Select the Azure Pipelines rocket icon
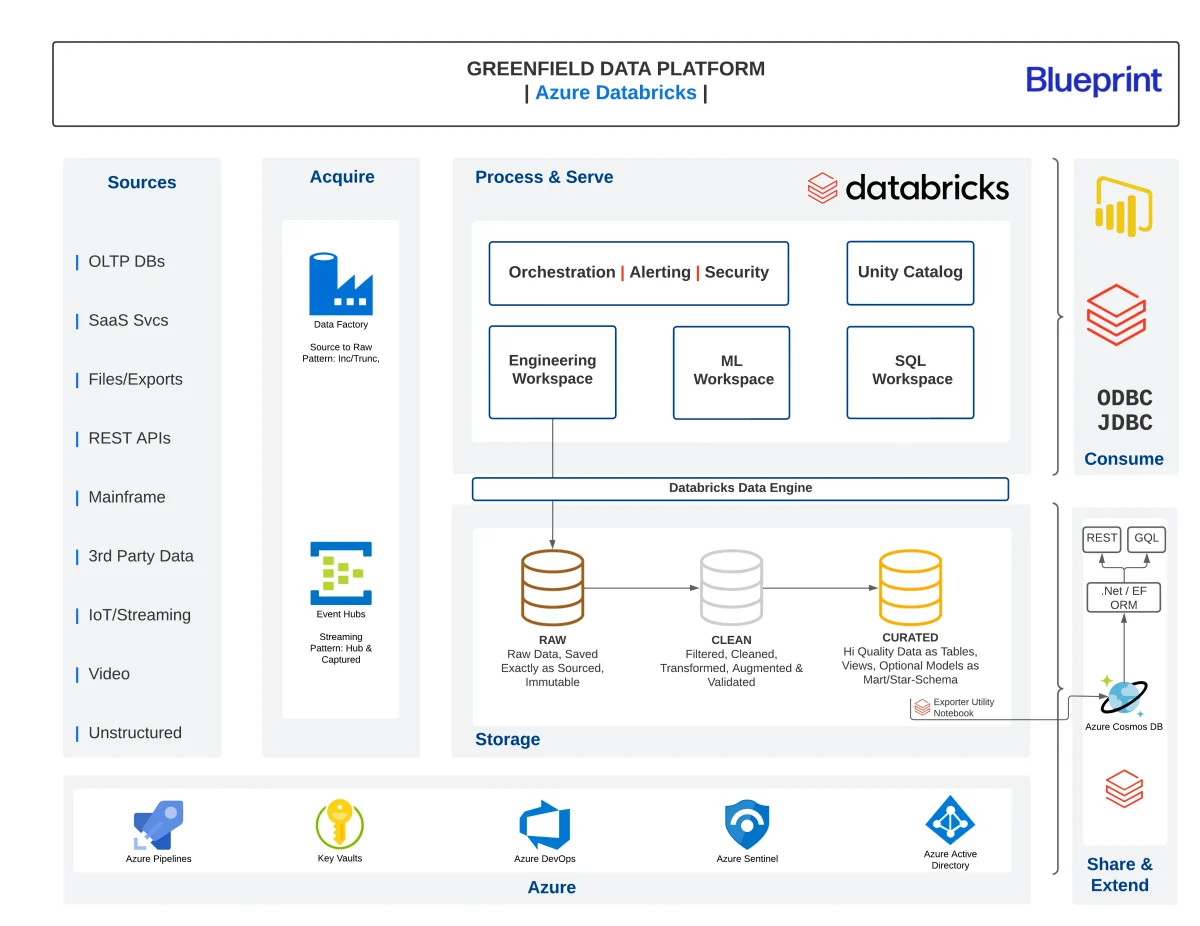This screenshot has height=926, width=1200. (158, 825)
